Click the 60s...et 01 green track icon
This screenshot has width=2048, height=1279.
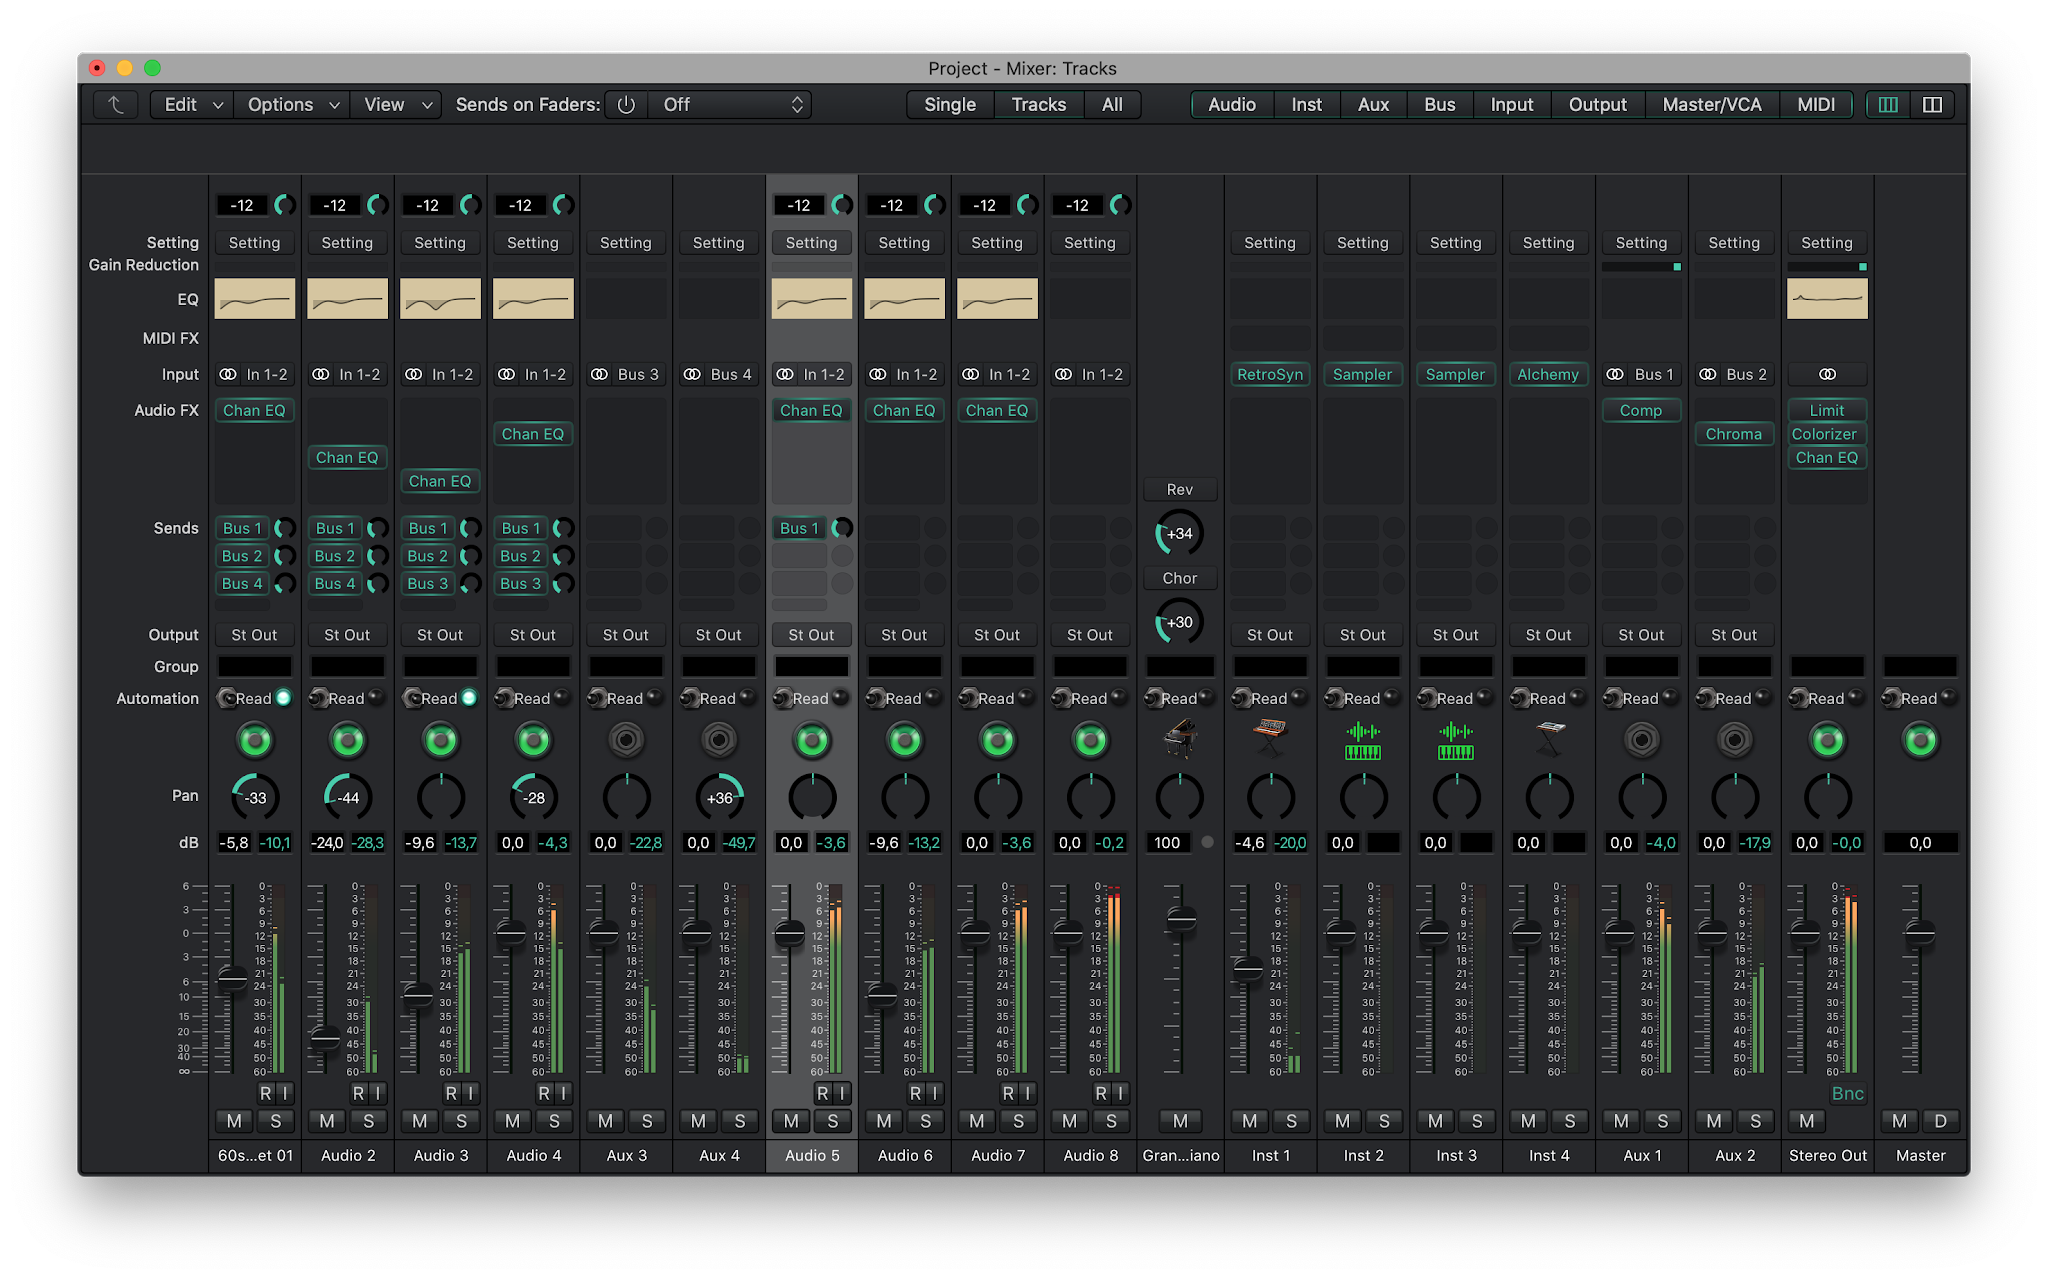point(255,740)
